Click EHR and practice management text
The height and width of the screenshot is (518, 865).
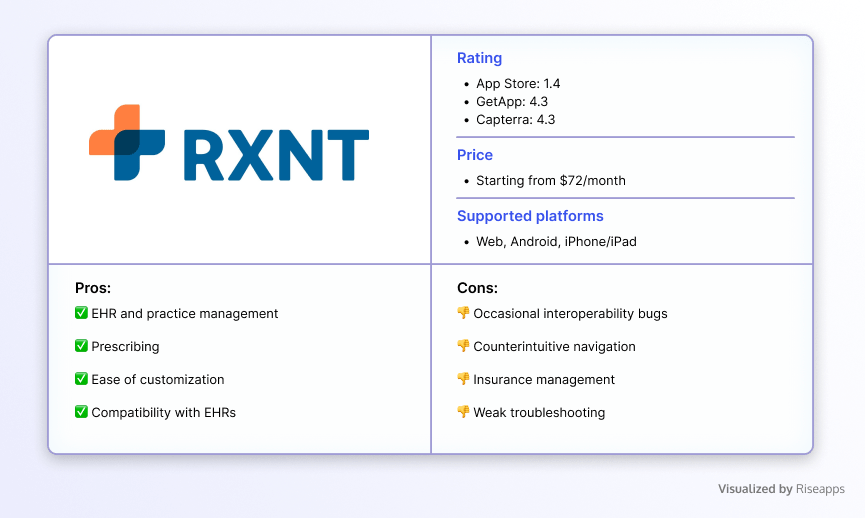point(185,314)
